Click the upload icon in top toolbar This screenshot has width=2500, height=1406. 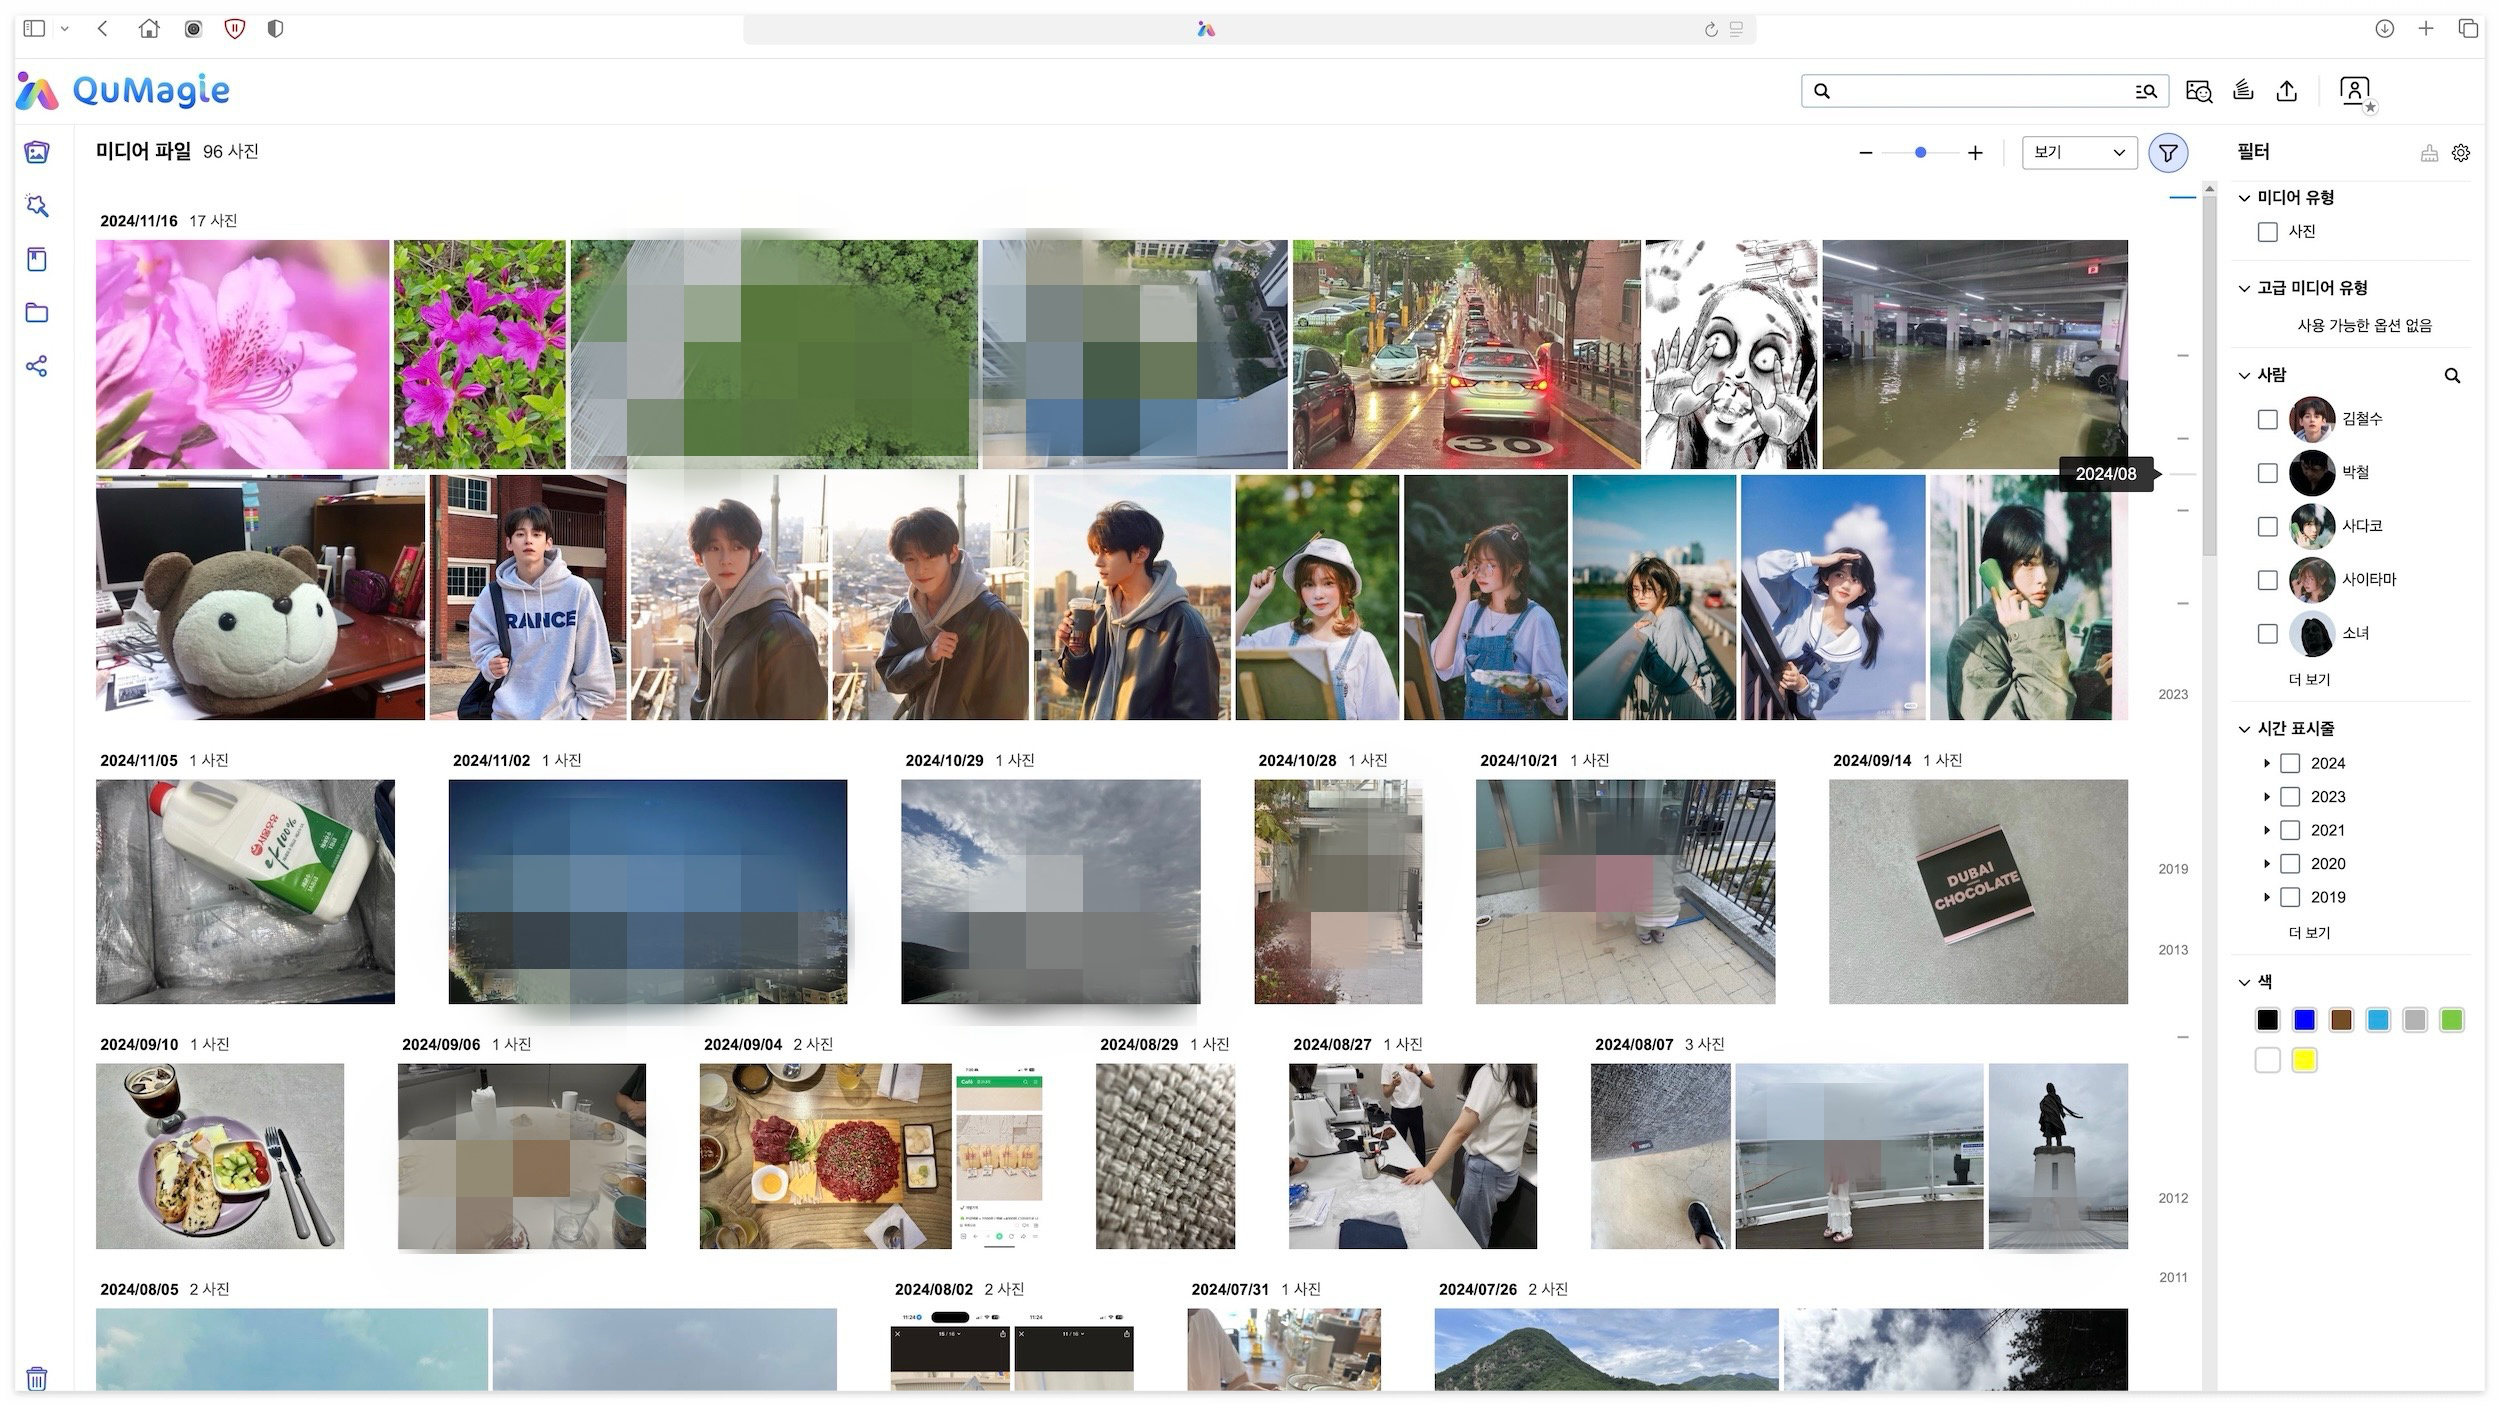[x=2286, y=91]
